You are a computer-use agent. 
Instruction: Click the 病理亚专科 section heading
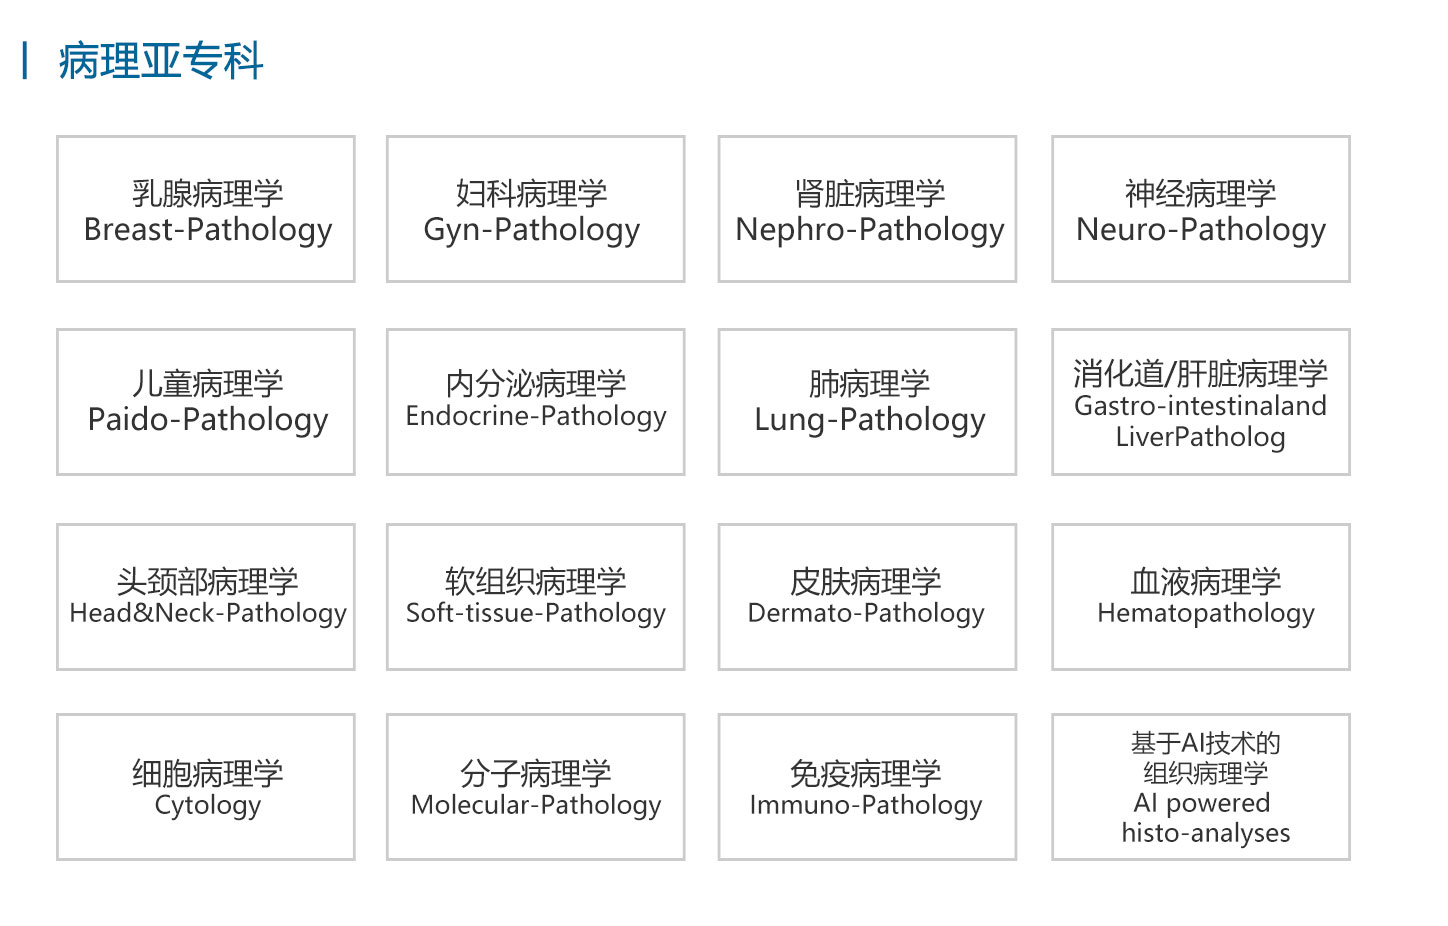(160, 61)
